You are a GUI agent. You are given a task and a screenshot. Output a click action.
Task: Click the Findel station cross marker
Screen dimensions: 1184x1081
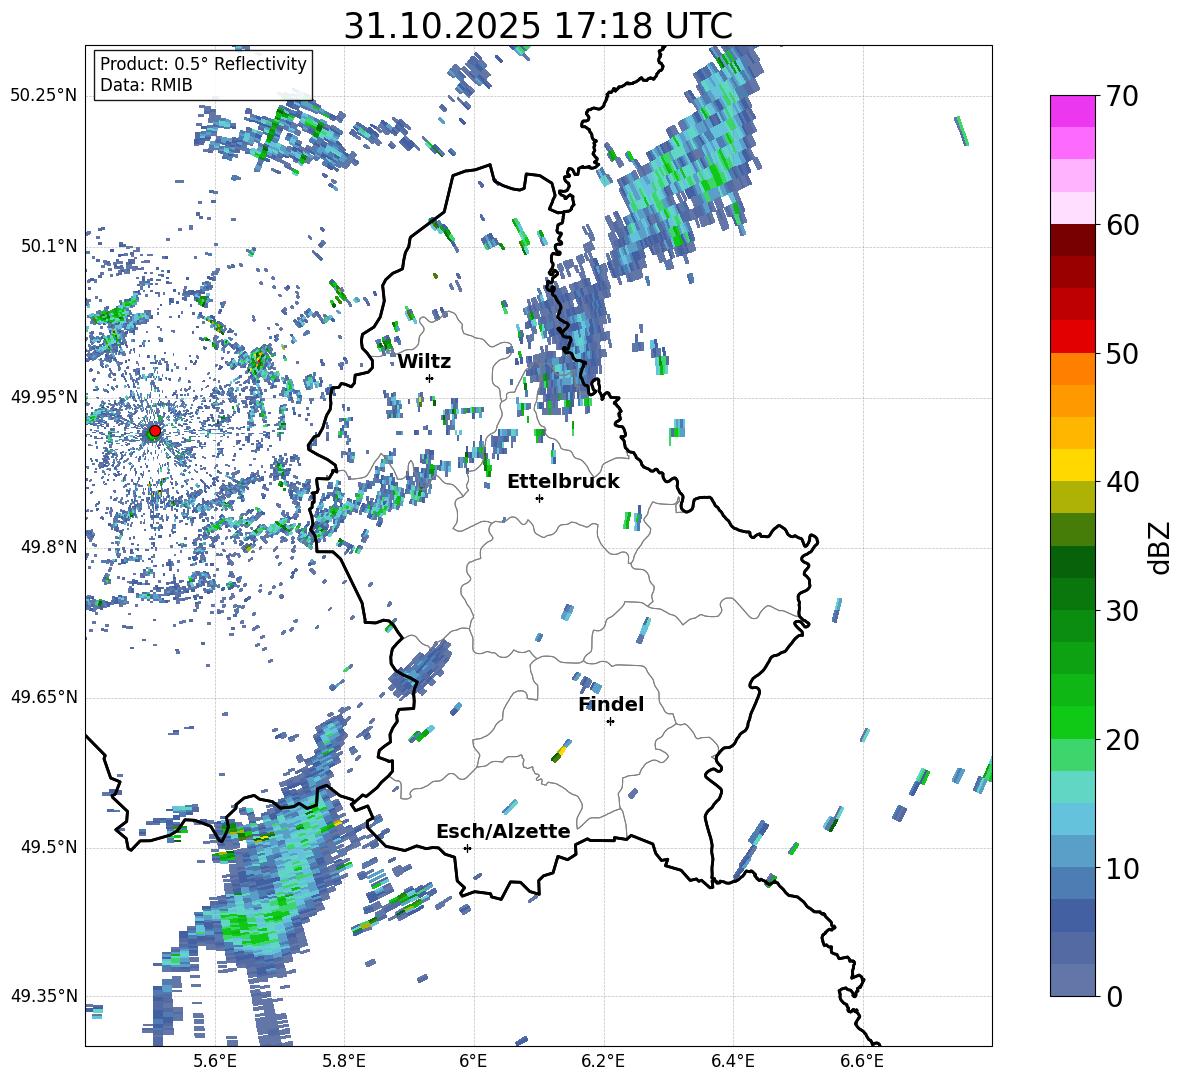tap(610, 722)
